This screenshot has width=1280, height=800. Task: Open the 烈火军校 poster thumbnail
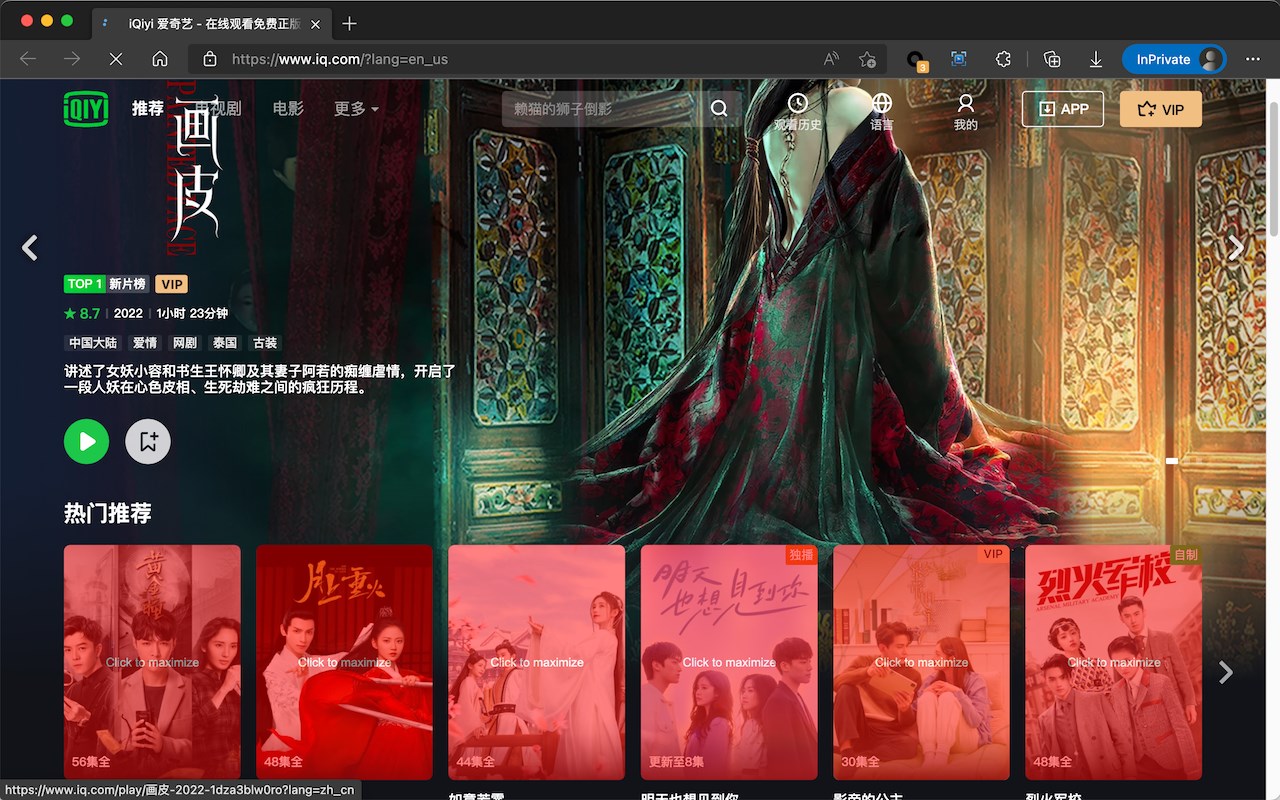[1114, 662]
